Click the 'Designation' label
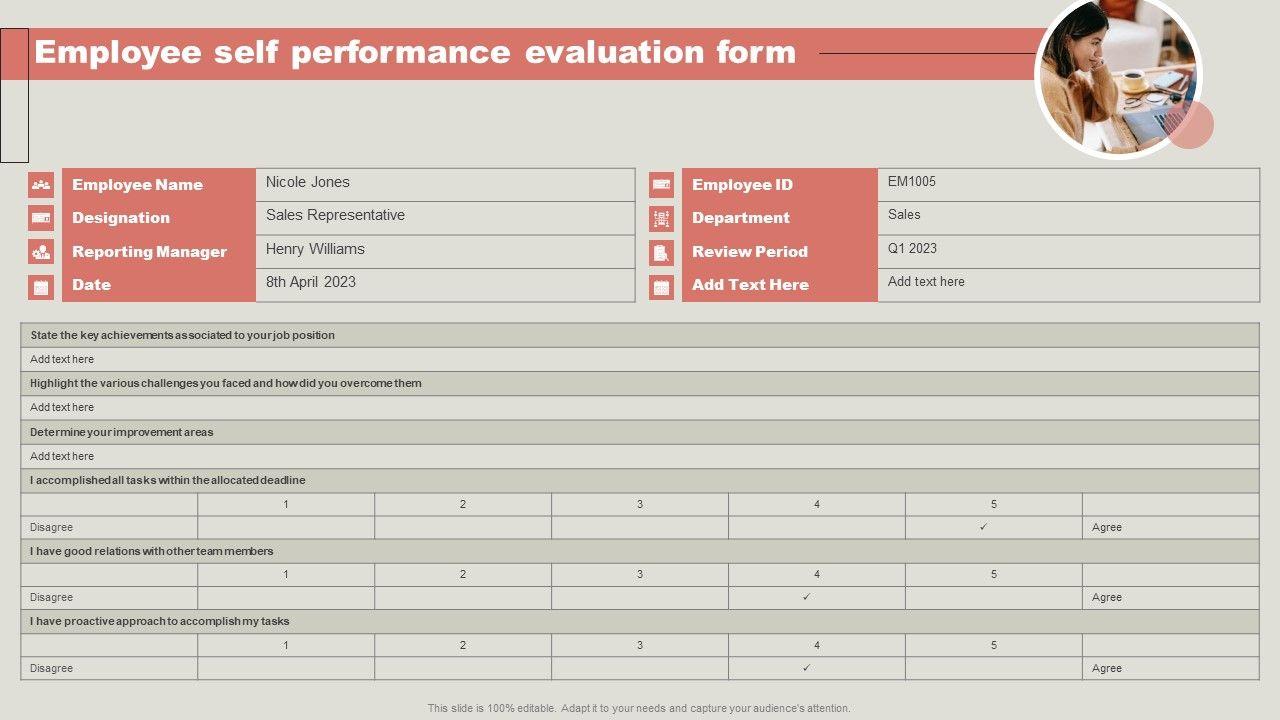The height and width of the screenshot is (720, 1280). pyautogui.click(x=121, y=218)
